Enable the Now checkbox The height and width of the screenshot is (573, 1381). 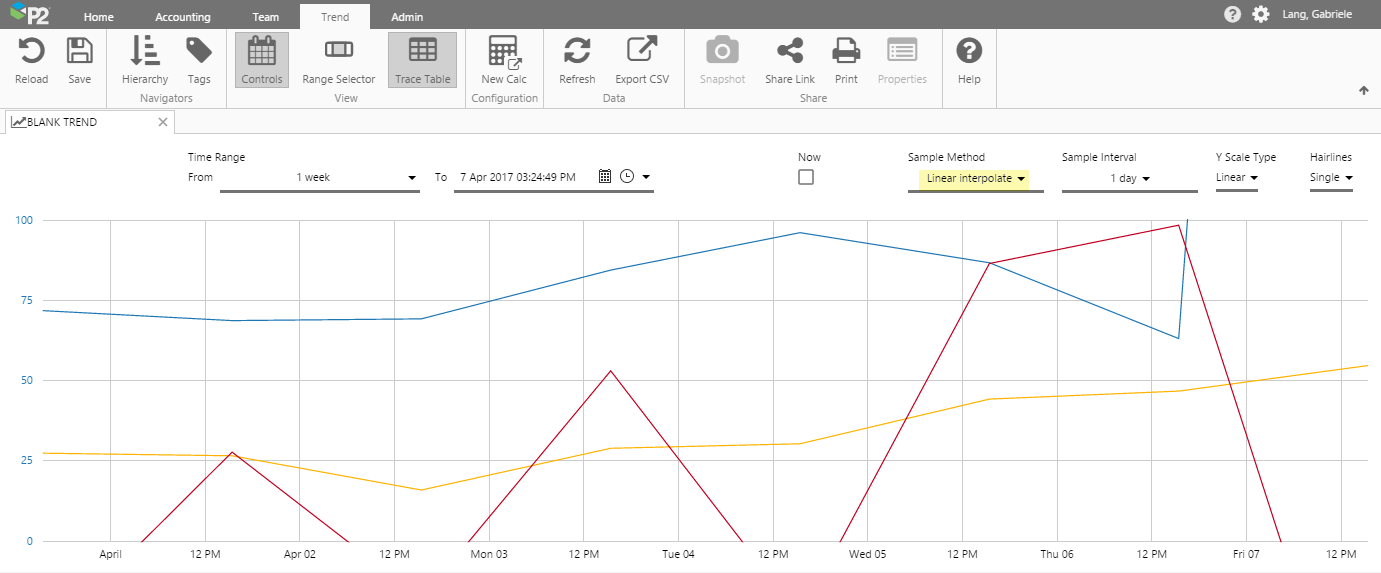pyautogui.click(x=806, y=177)
